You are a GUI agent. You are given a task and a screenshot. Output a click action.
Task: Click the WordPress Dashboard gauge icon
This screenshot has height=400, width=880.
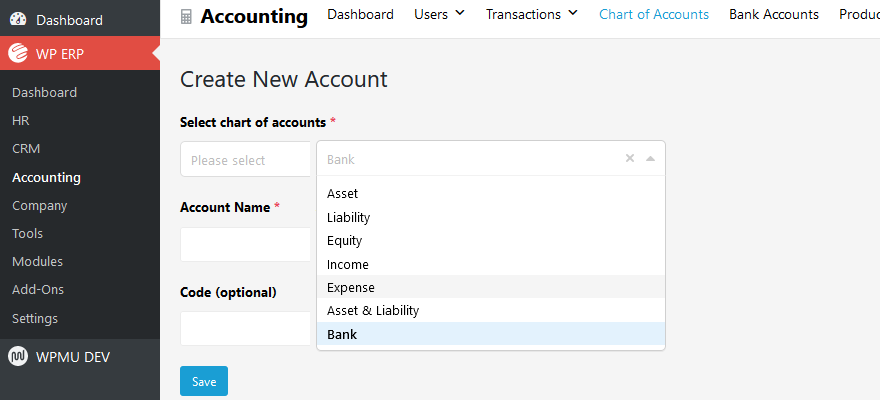click(18, 20)
